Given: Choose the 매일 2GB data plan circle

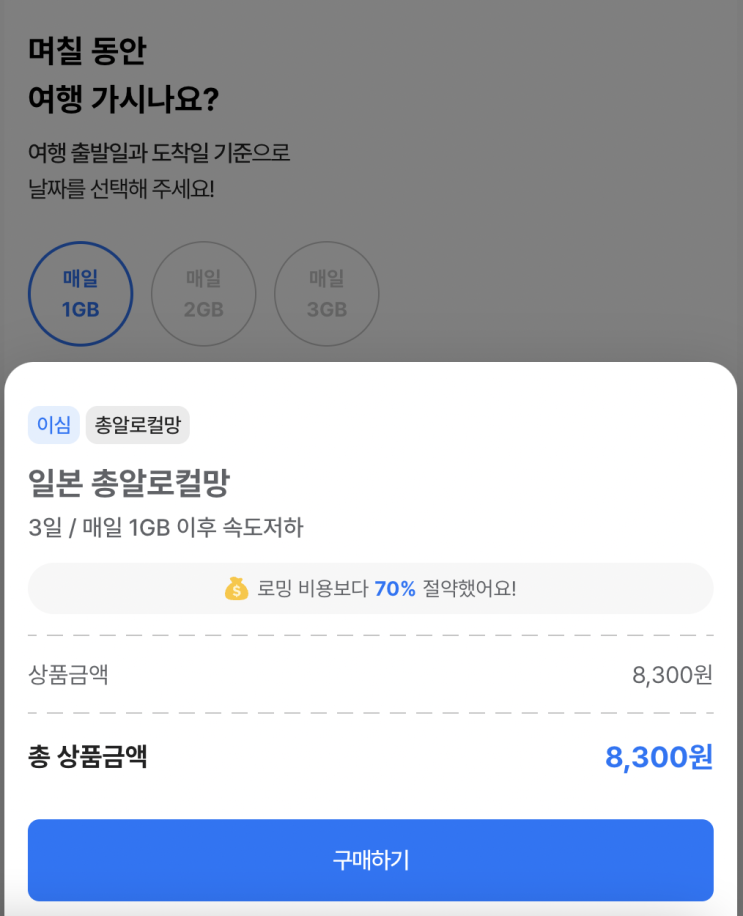Looking at the screenshot, I should (x=204, y=294).
